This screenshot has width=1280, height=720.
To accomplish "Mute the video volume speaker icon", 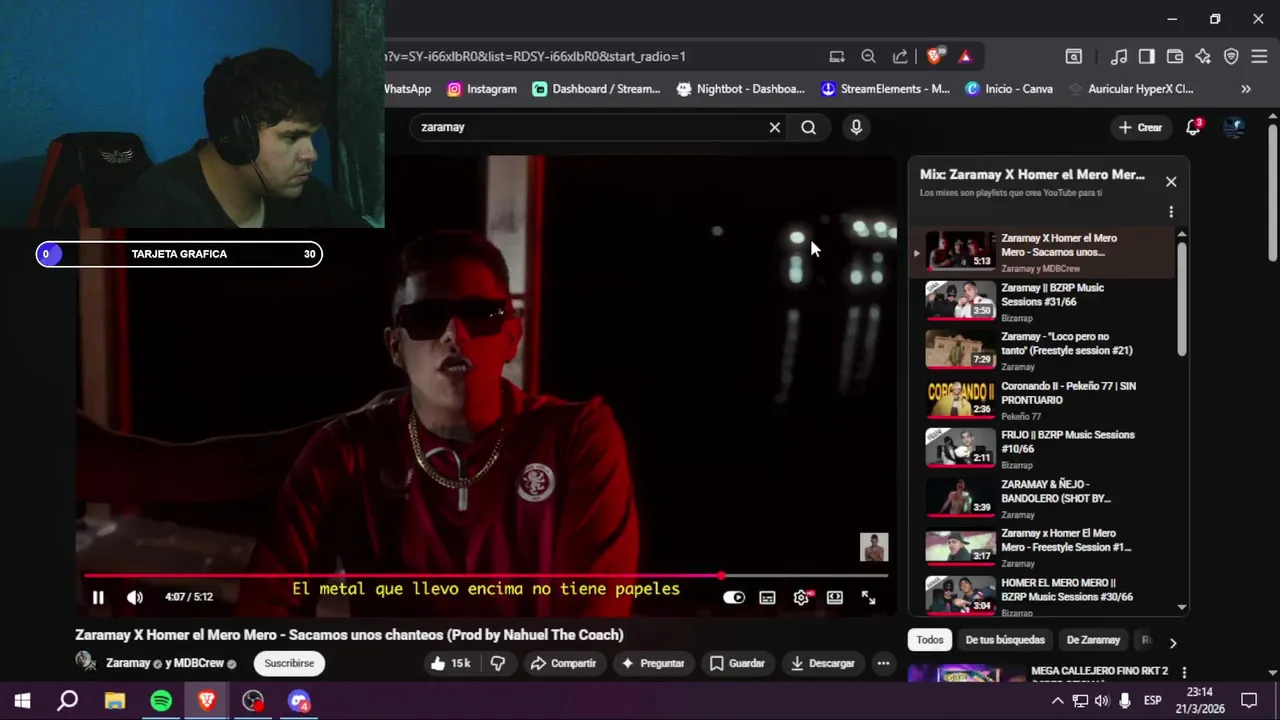I will [x=135, y=597].
